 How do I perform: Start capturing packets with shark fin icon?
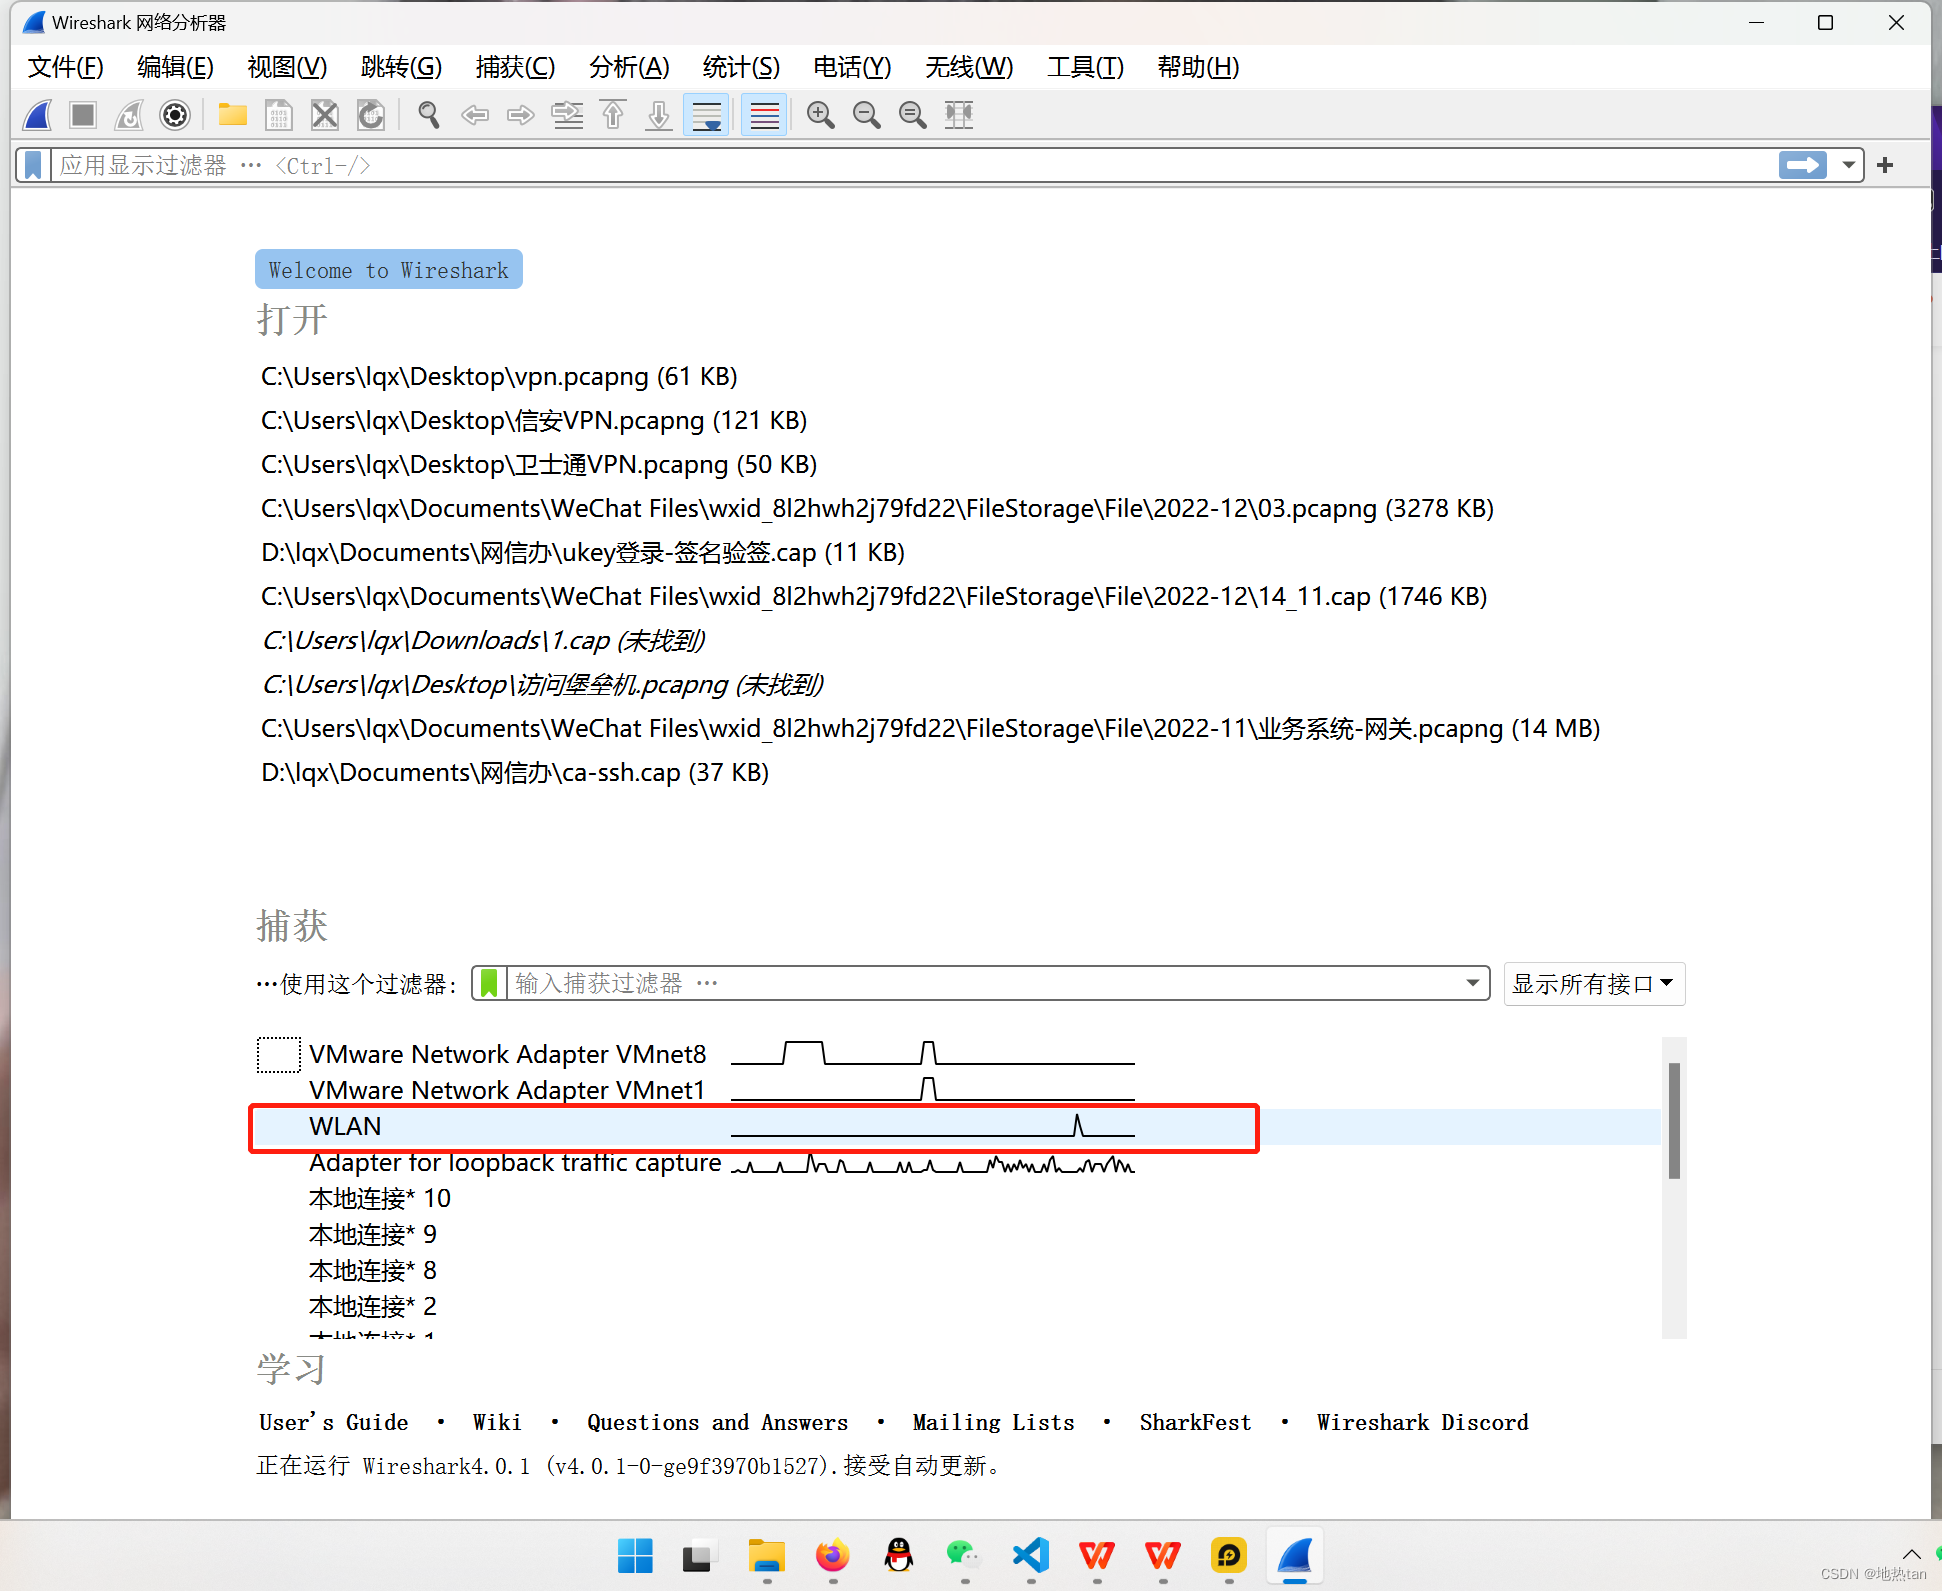38,115
